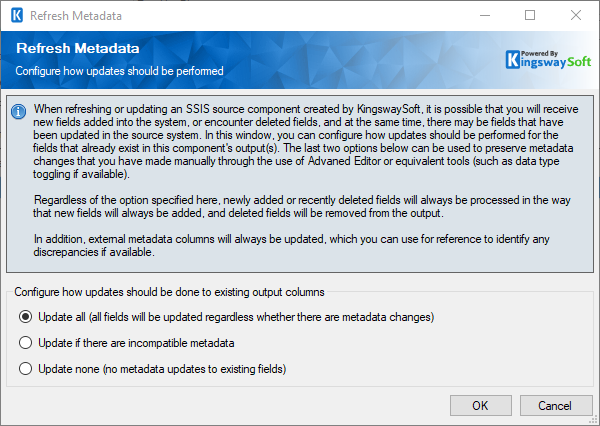Screen dimensions: 600x426
Task: Click the Cancel button
Action: pos(556,405)
